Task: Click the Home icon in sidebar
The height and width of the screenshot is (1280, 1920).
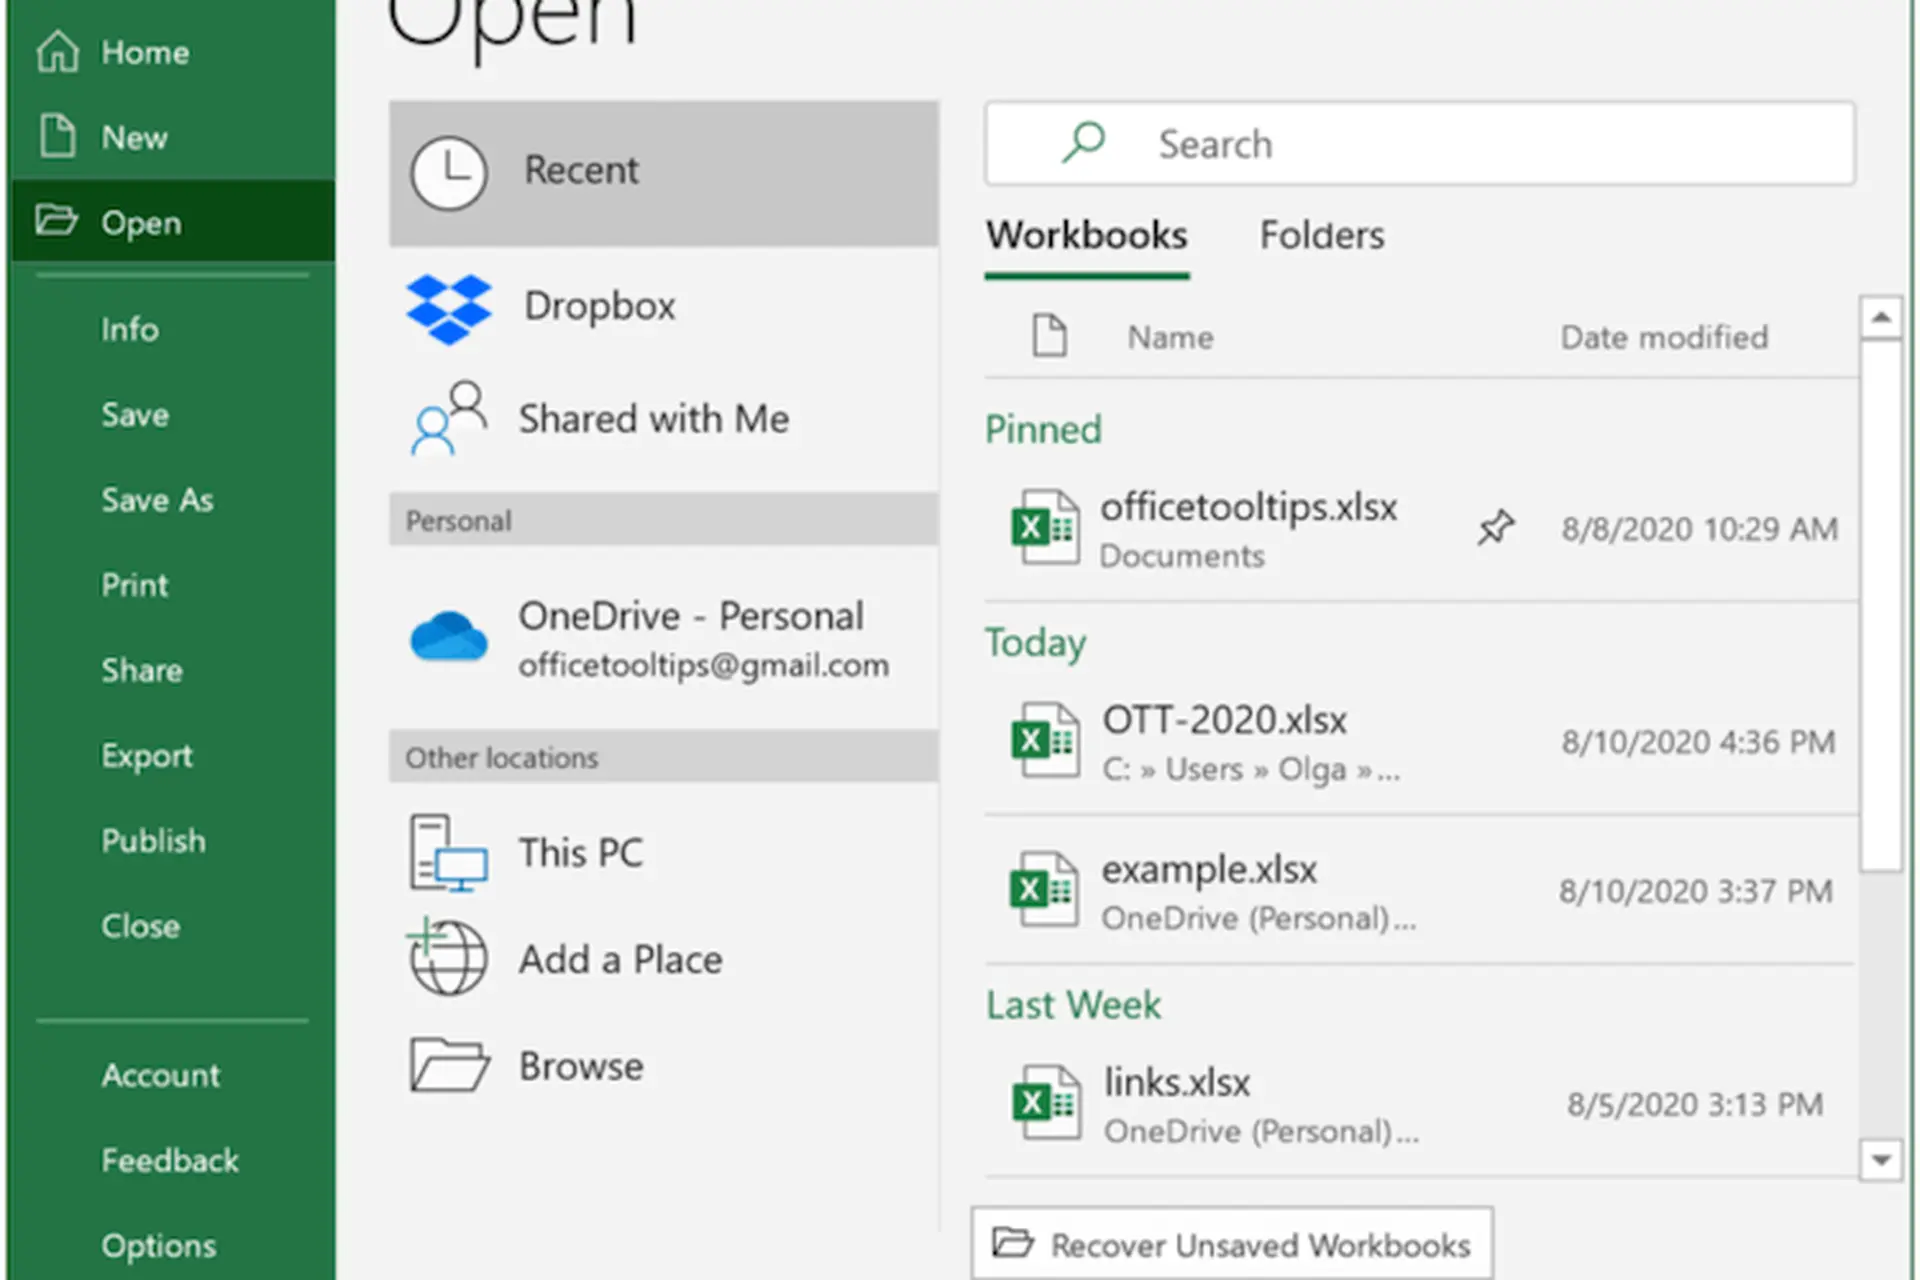Action: (x=57, y=52)
